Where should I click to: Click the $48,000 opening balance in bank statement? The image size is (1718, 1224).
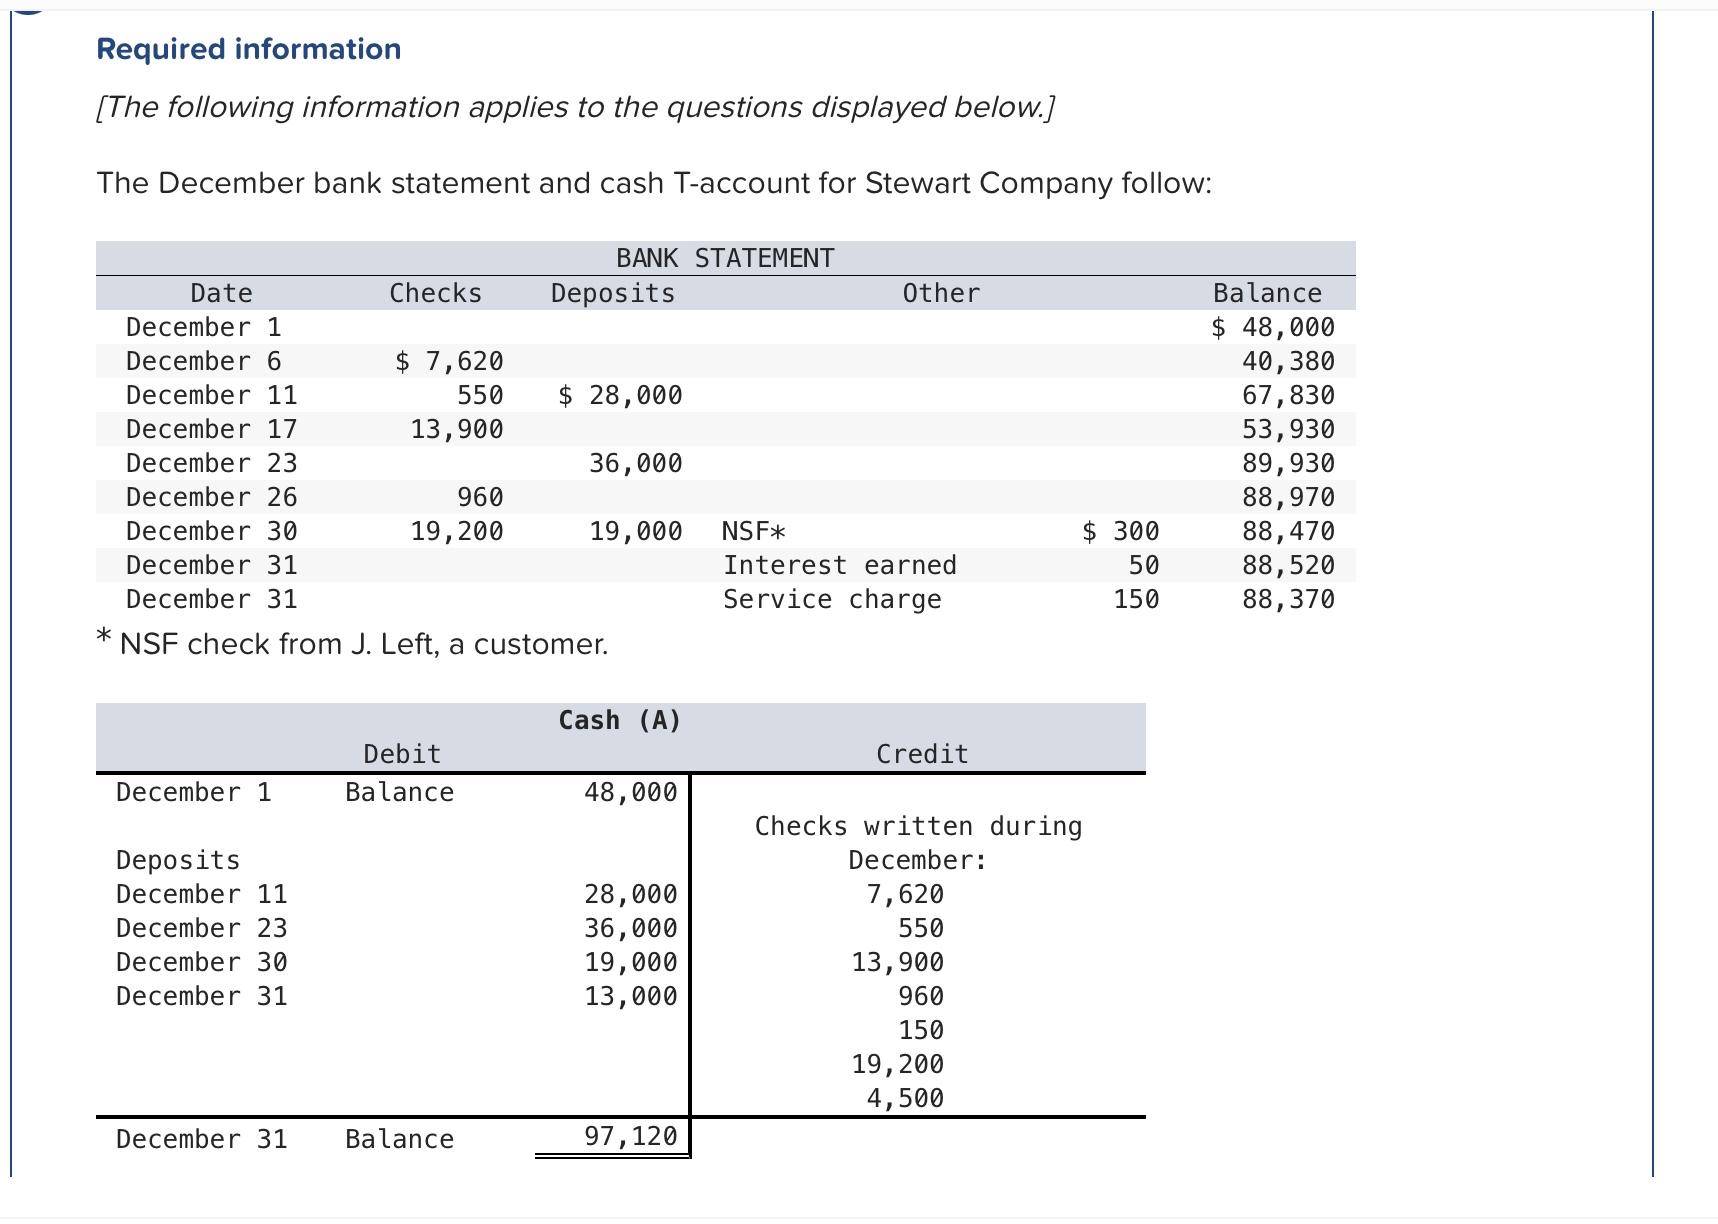[x=1273, y=327]
